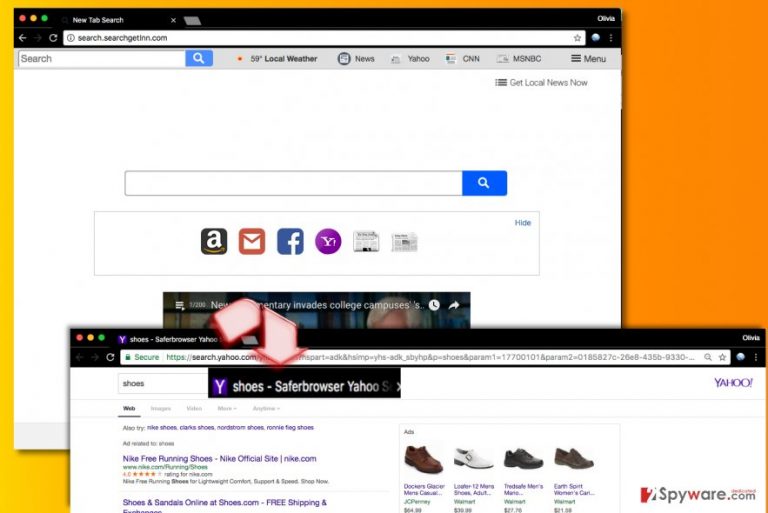Open News toolbar shortcut
This screenshot has width=768, height=513.
[356, 59]
